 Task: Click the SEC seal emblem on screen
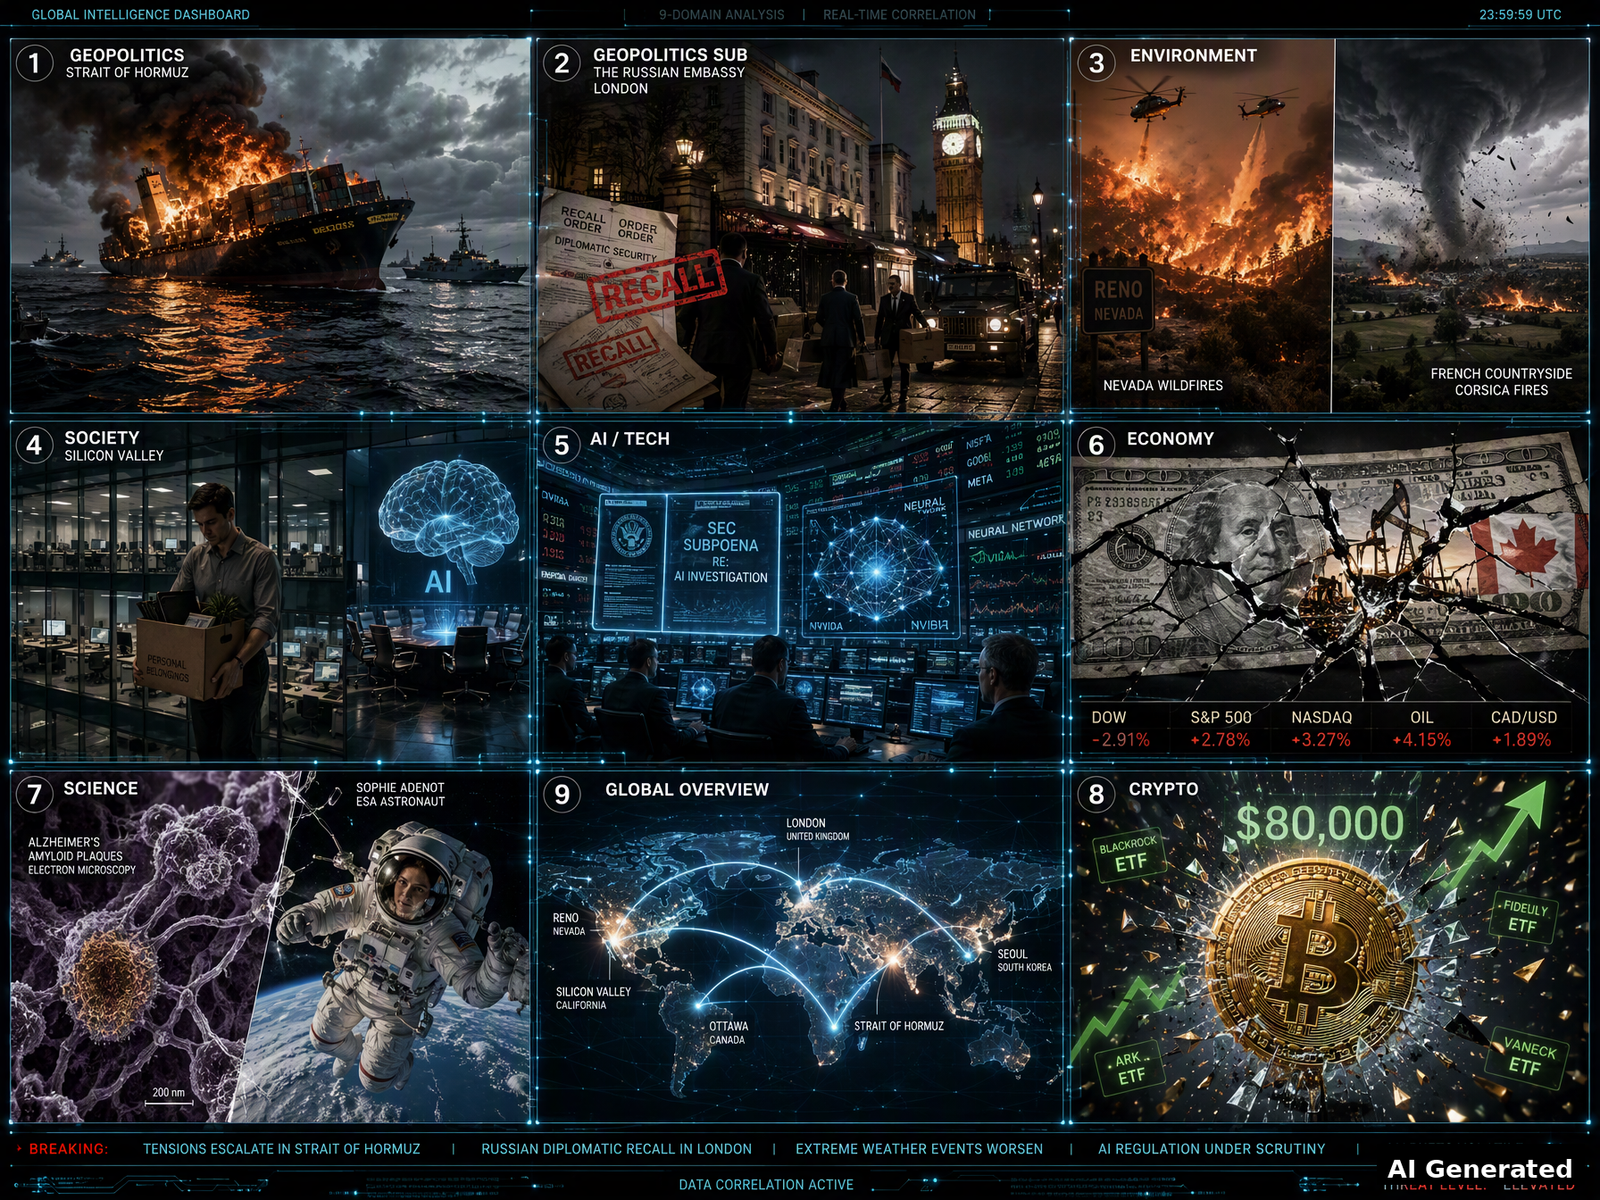(631, 534)
